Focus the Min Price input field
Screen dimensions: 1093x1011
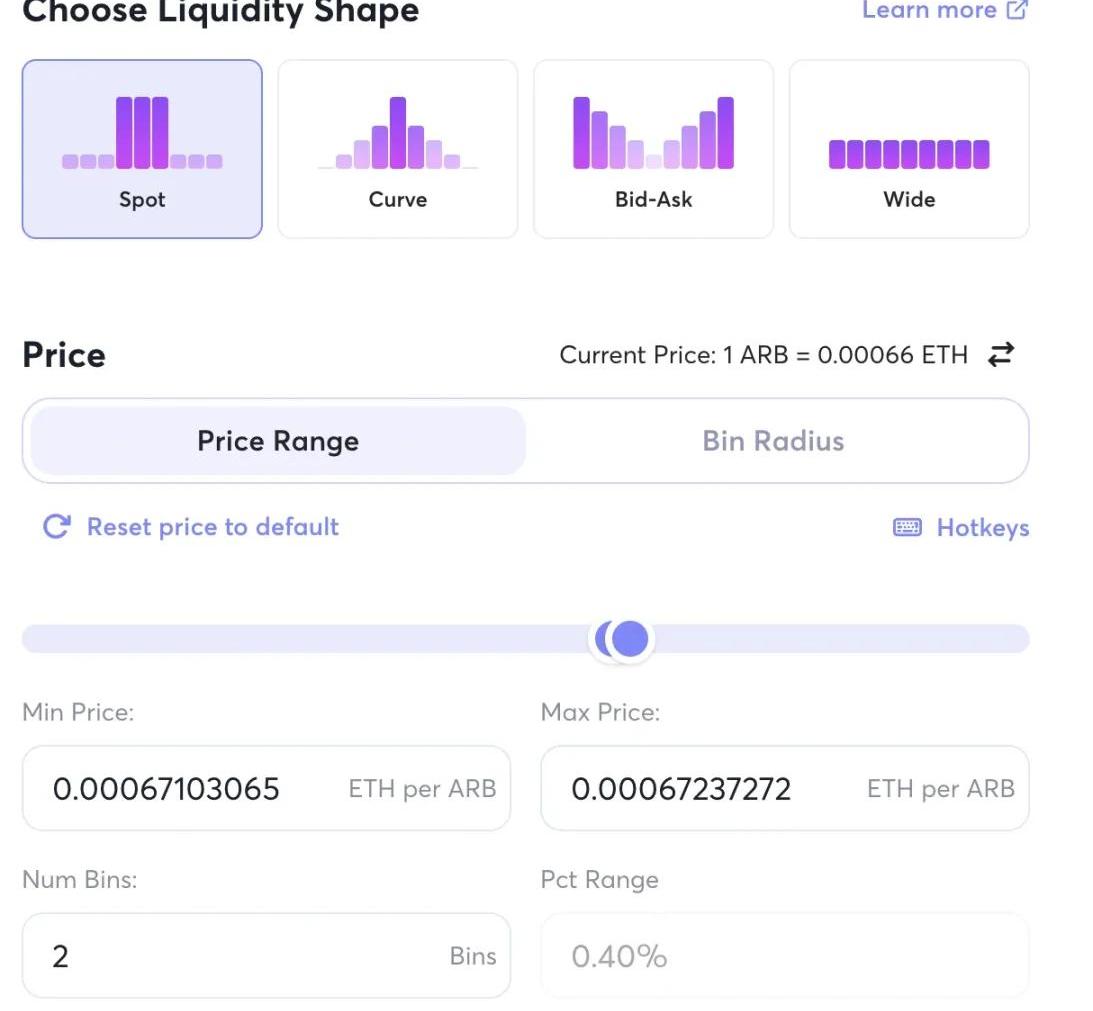coord(190,789)
